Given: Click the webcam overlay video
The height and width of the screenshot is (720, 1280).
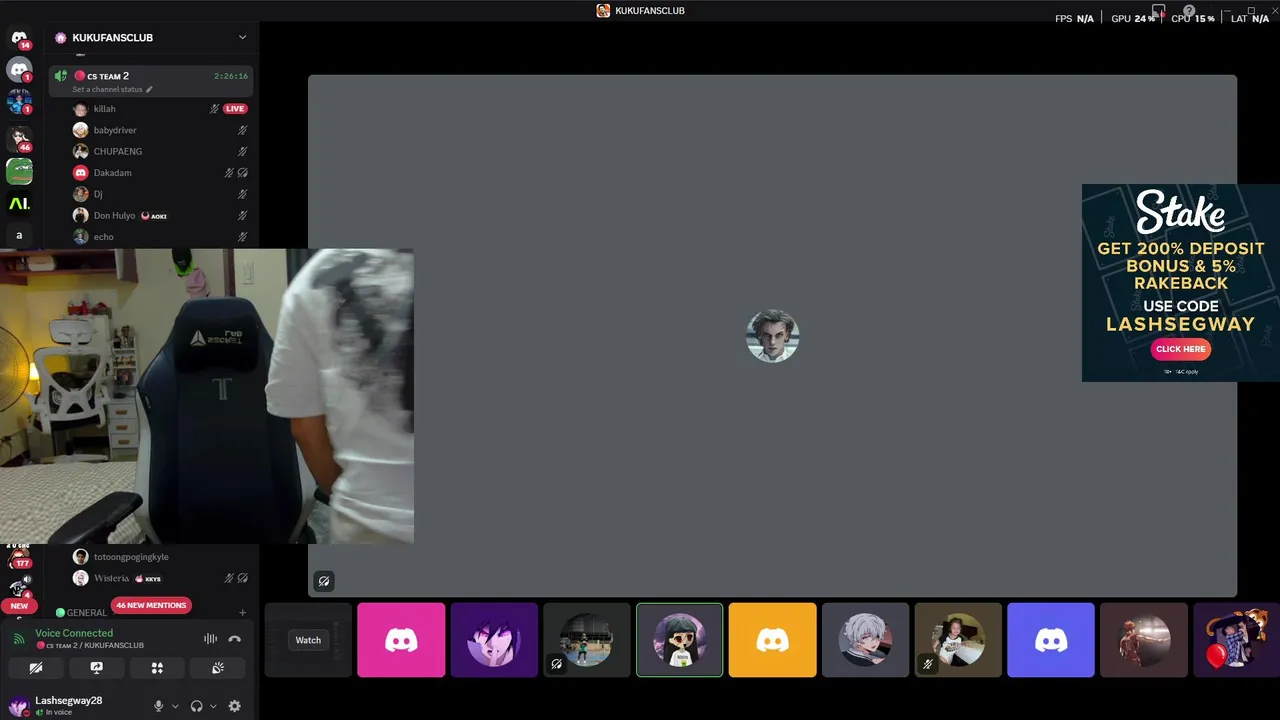Looking at the screenshot, I should pos(207,396).
